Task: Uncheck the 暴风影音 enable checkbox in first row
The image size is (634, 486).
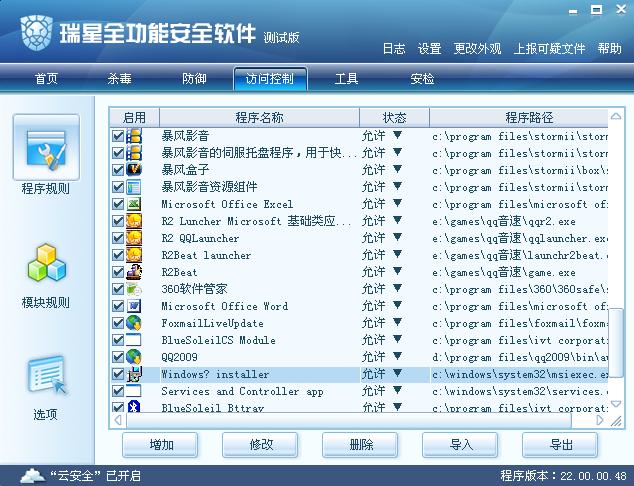Action: [x=118, y=136]
